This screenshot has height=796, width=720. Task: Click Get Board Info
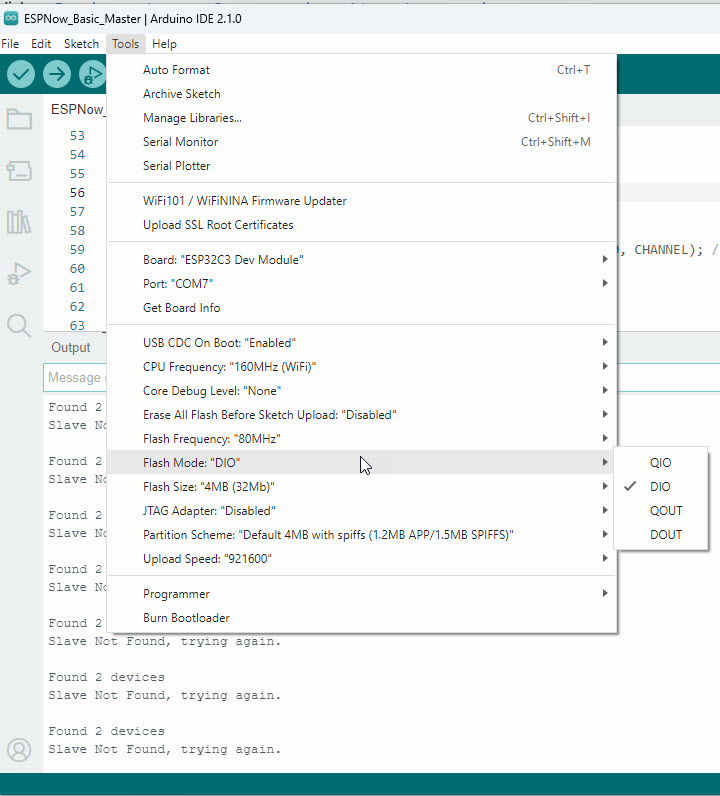[x=362, y=308]
